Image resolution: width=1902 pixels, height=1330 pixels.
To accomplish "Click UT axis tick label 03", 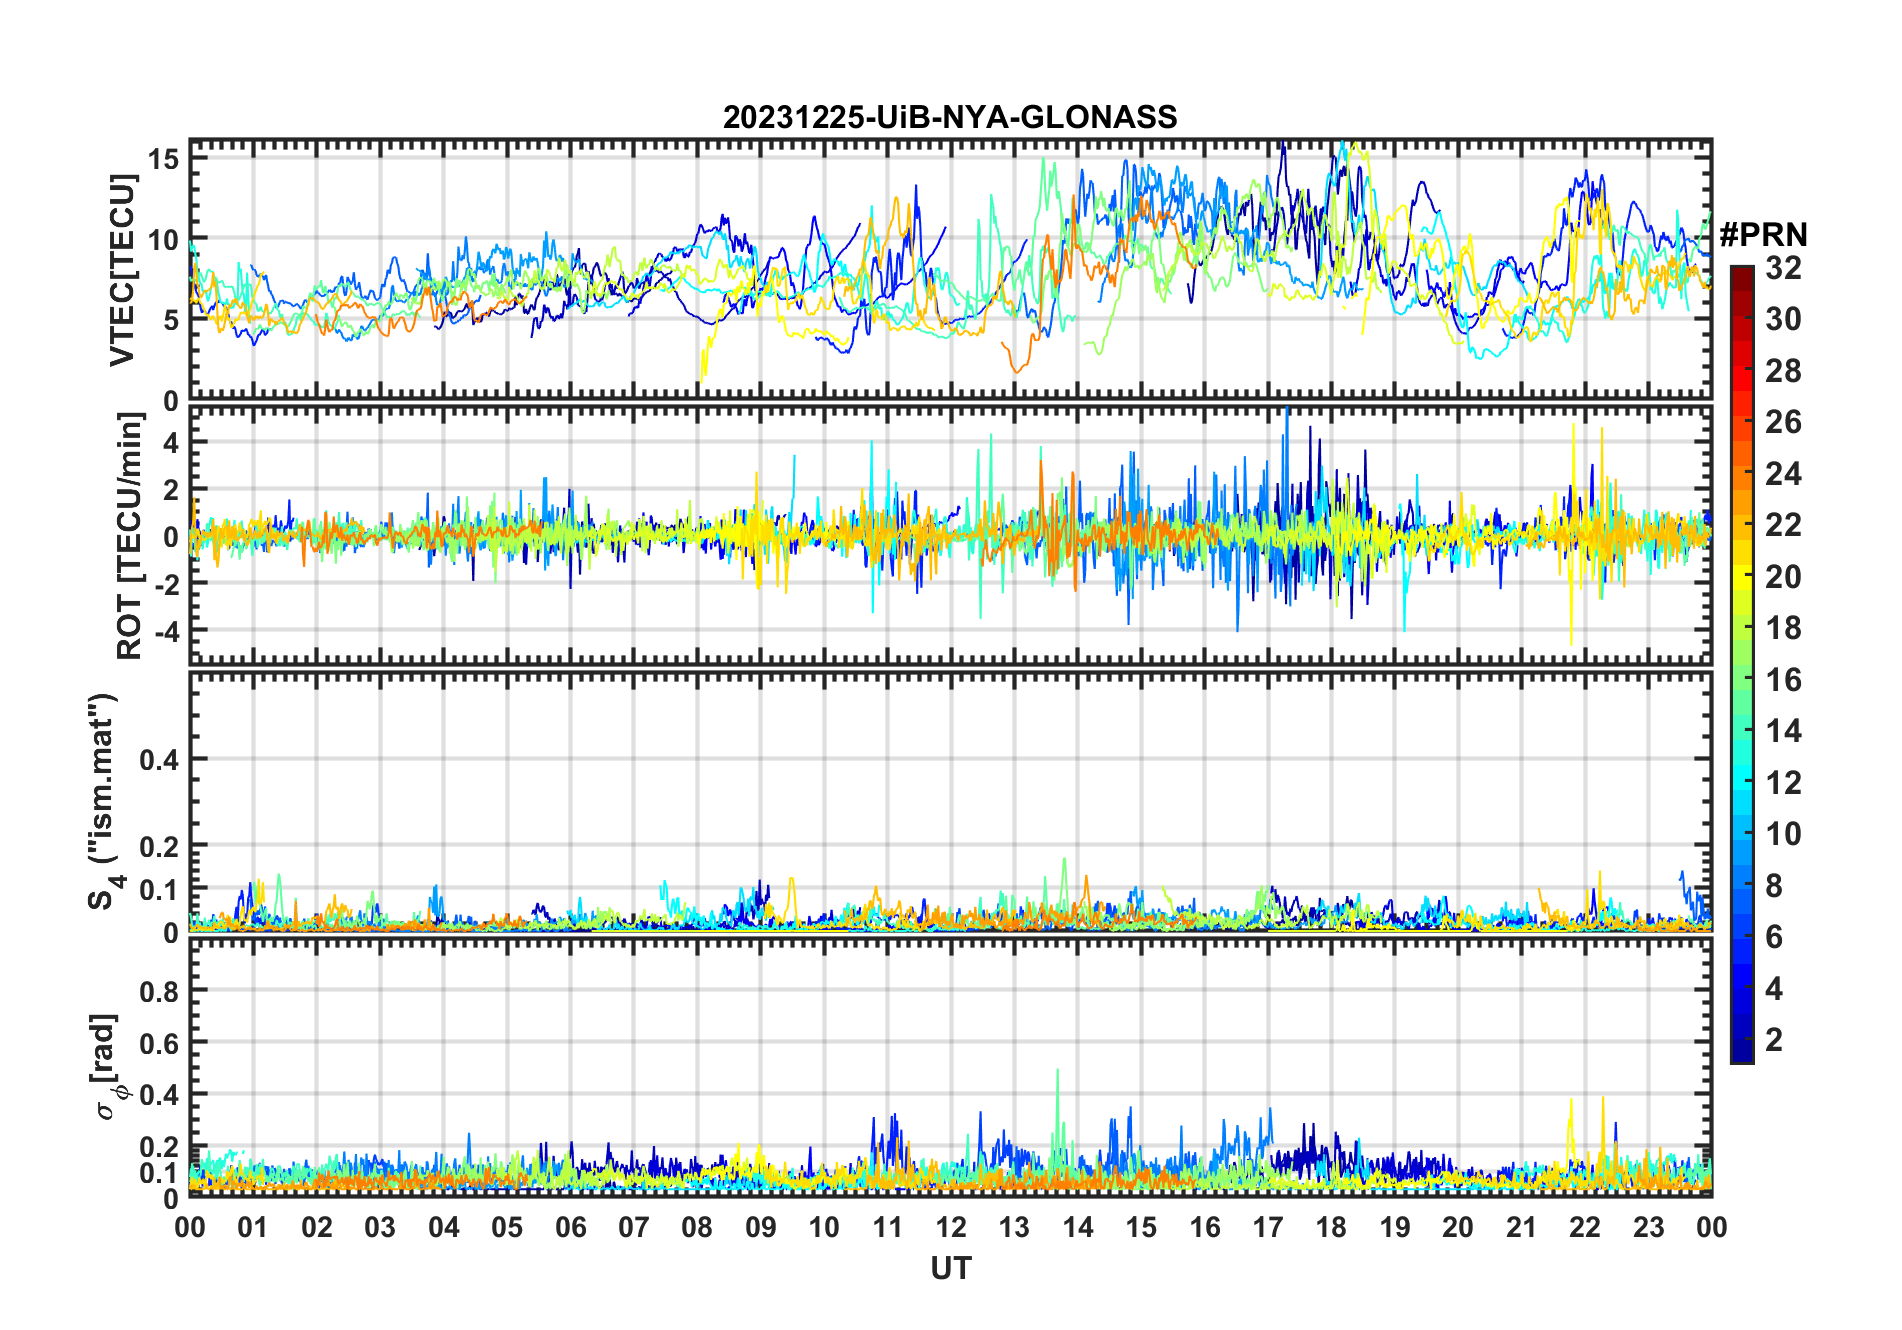I will 380,1228.
